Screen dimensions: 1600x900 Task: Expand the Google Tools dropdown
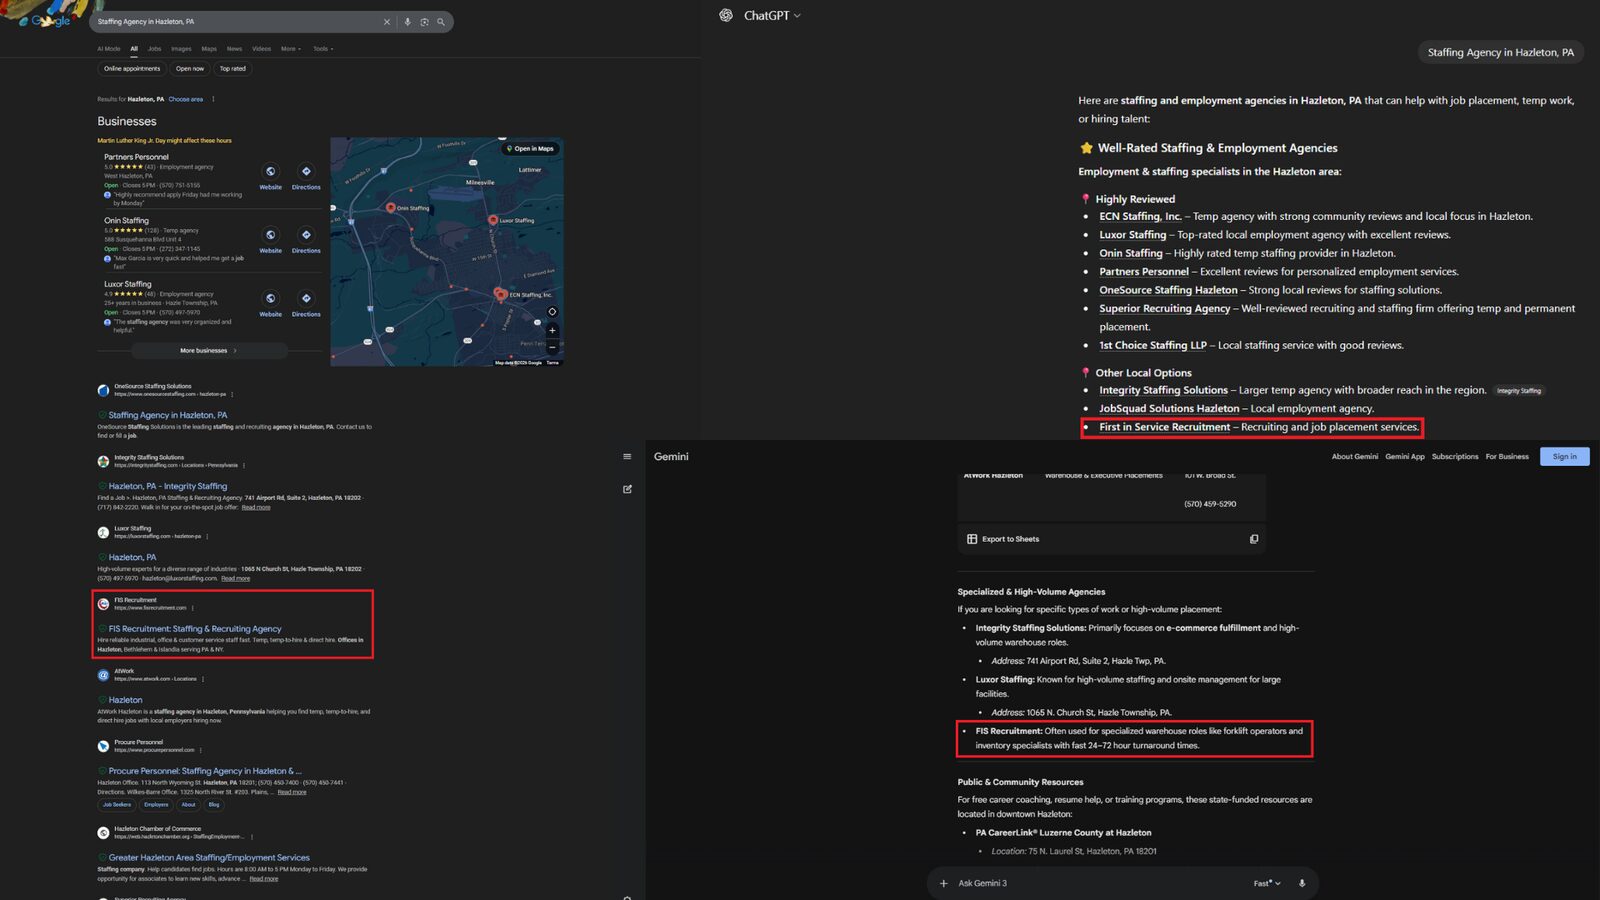tap(322, 48)
